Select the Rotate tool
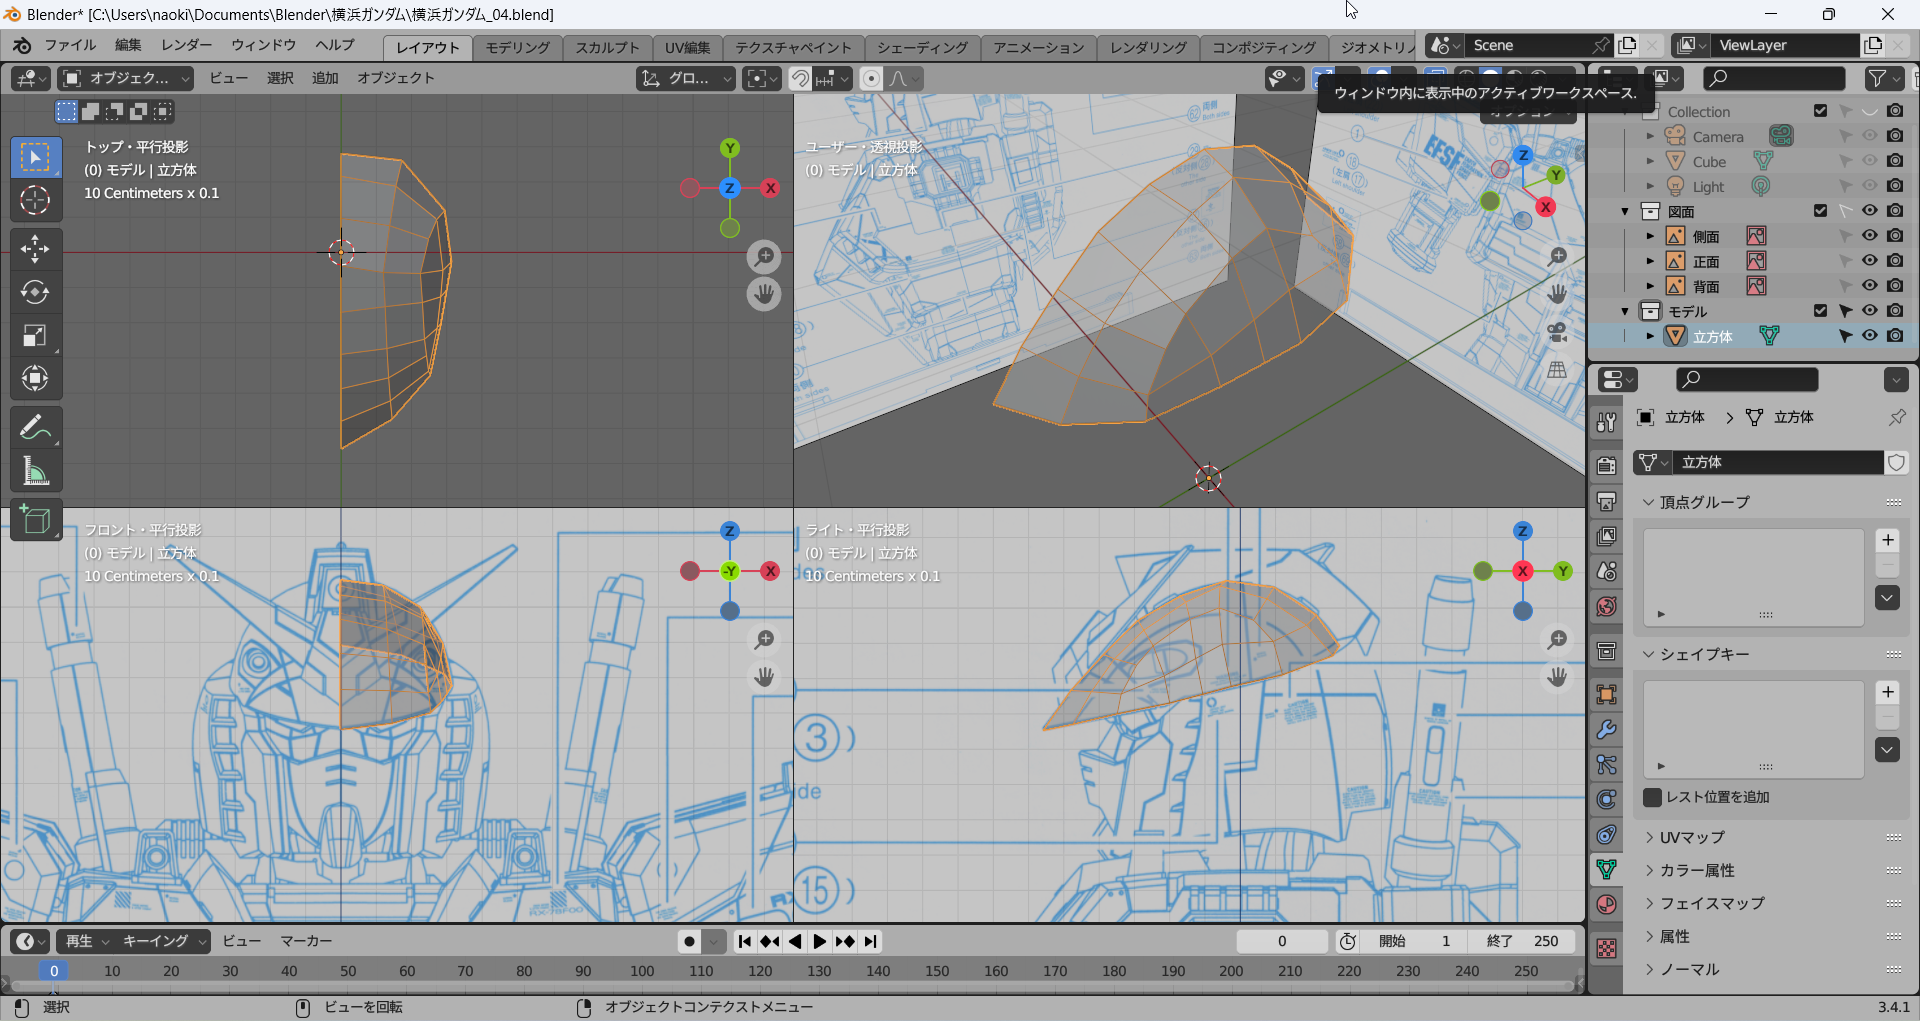 pos(35,292)
